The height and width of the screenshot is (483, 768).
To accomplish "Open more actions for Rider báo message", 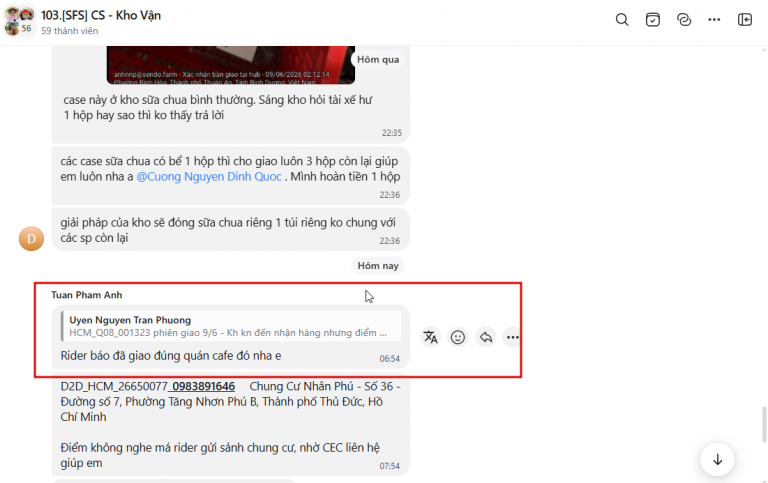I will coord(512,337).
